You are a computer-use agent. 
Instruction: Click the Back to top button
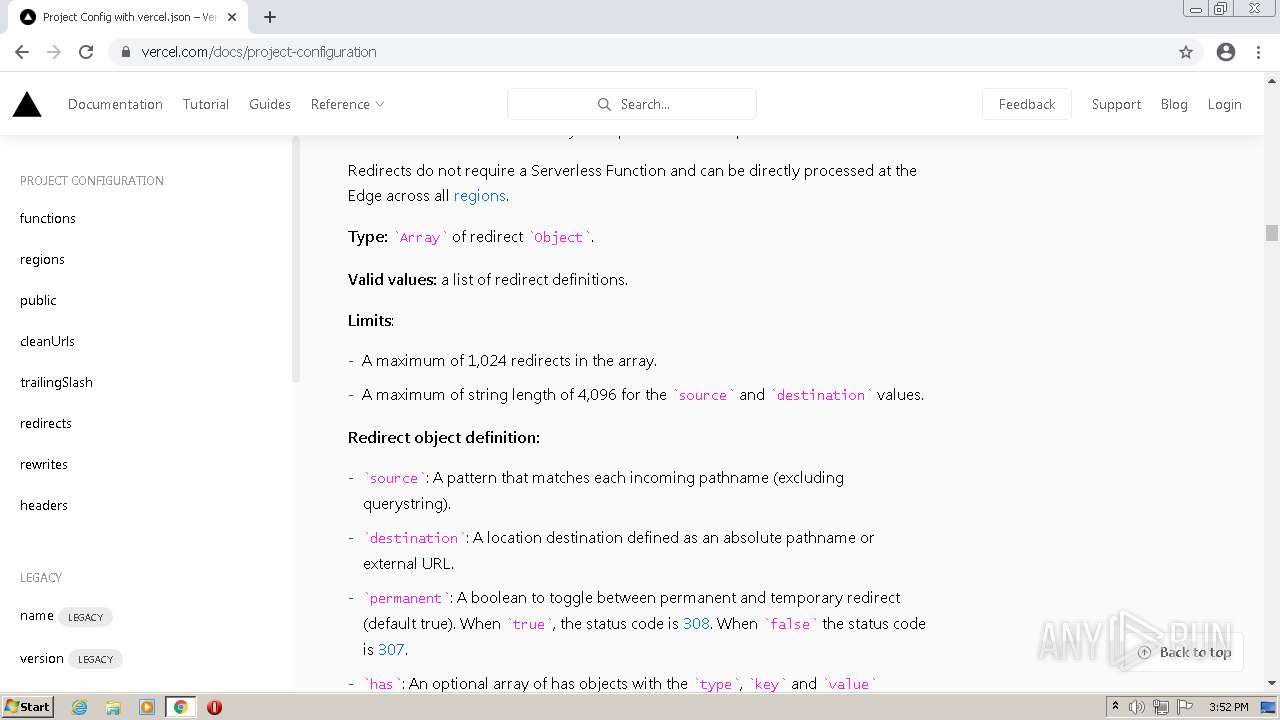(1185, 652)
